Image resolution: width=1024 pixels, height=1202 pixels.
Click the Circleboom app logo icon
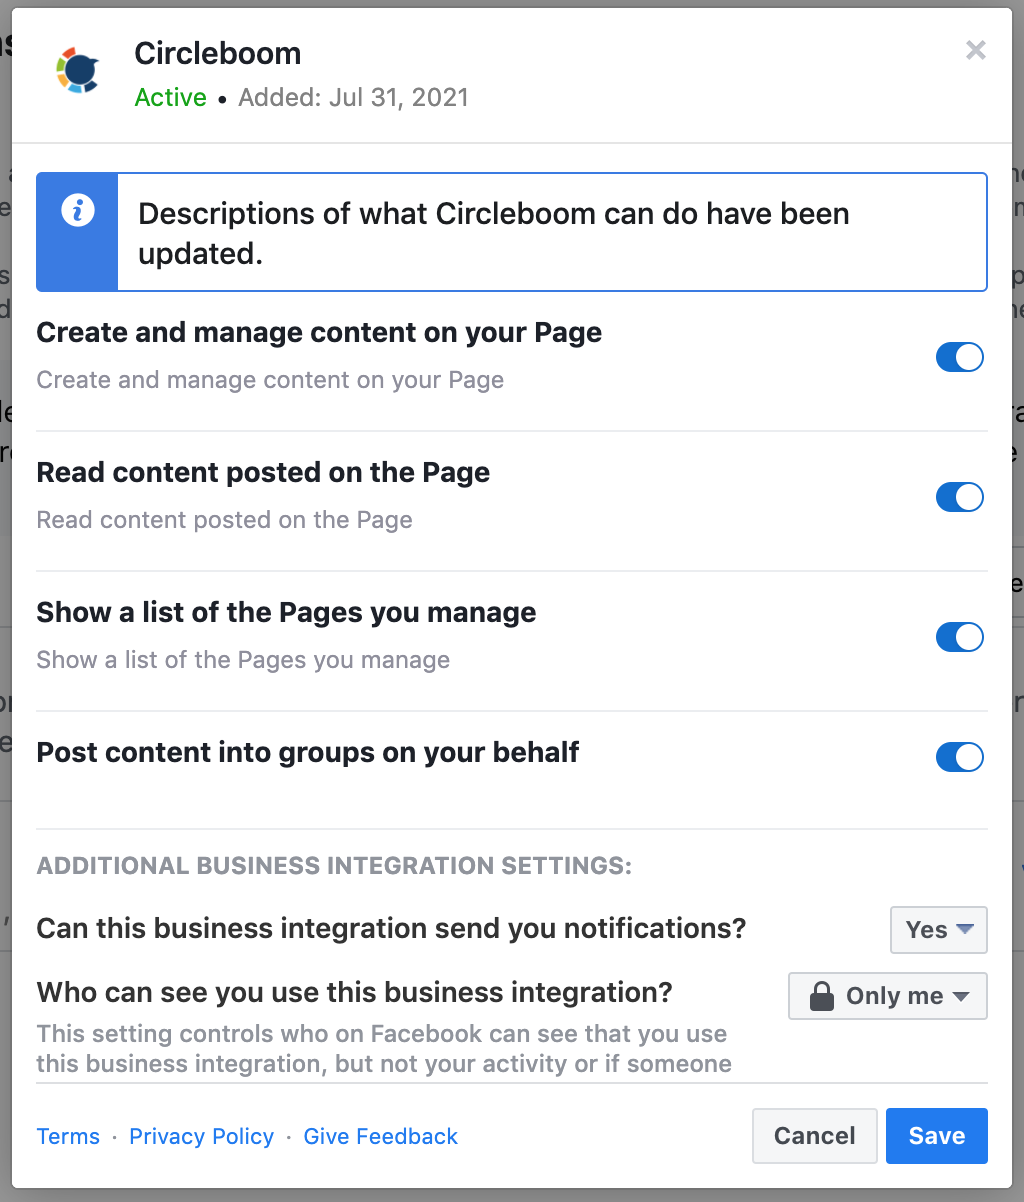coord(77,70)
